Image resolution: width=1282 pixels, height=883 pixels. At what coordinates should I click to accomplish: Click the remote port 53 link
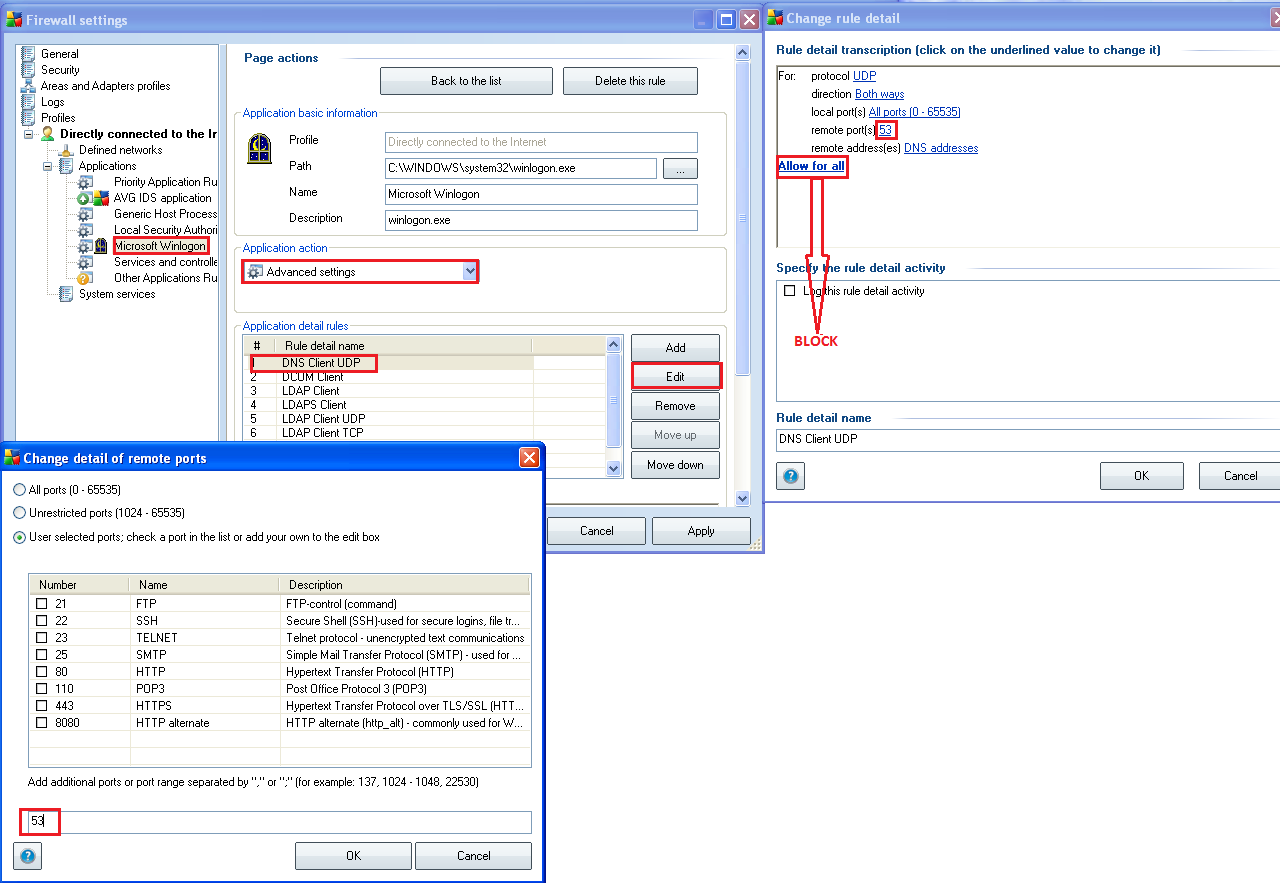pyautogui.click(x=886, y=130)
